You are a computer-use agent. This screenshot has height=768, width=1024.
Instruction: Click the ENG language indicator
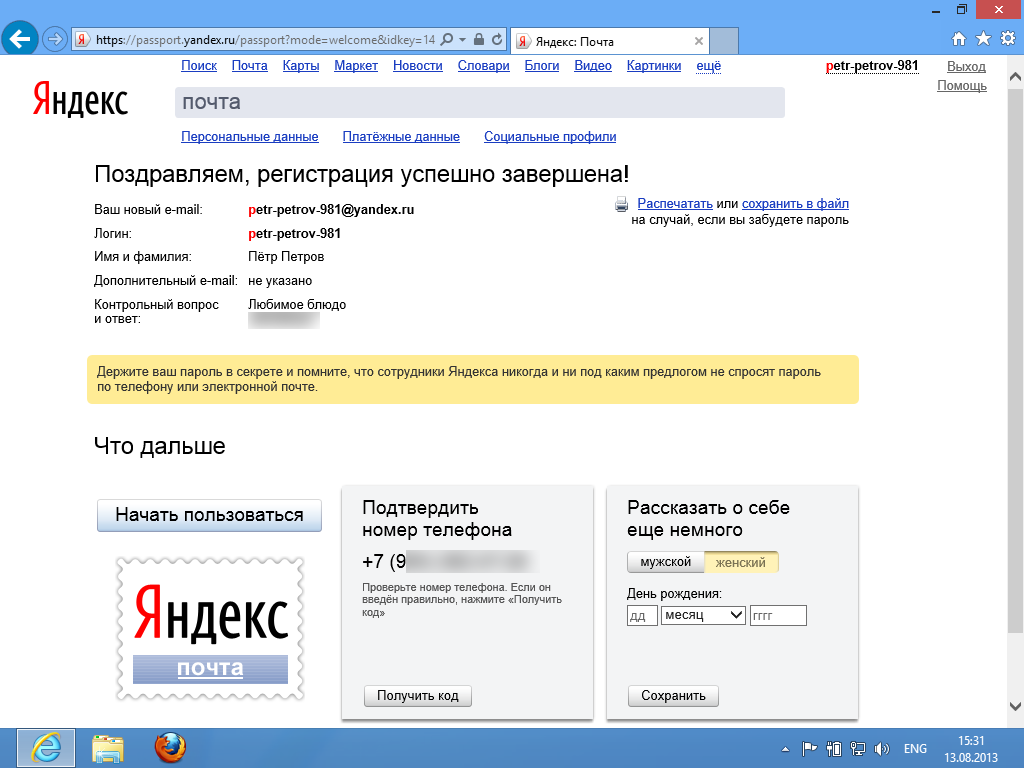coord(915,749)
